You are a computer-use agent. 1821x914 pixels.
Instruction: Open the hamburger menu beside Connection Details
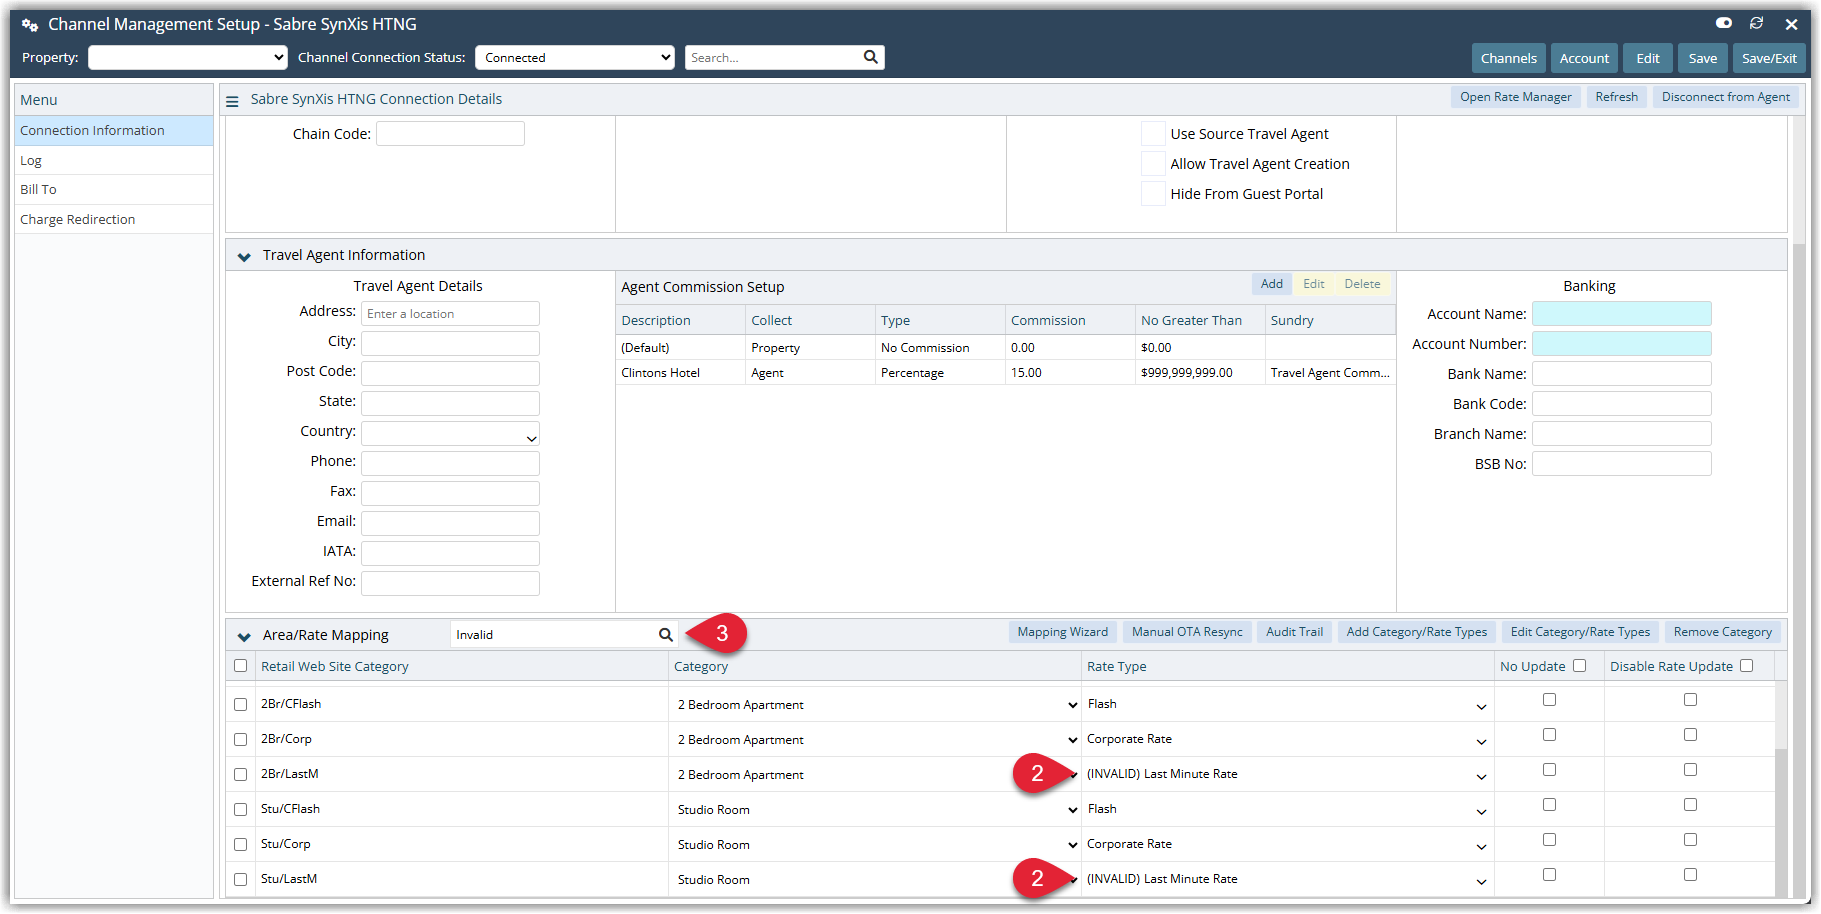click(x=232, y=101)
